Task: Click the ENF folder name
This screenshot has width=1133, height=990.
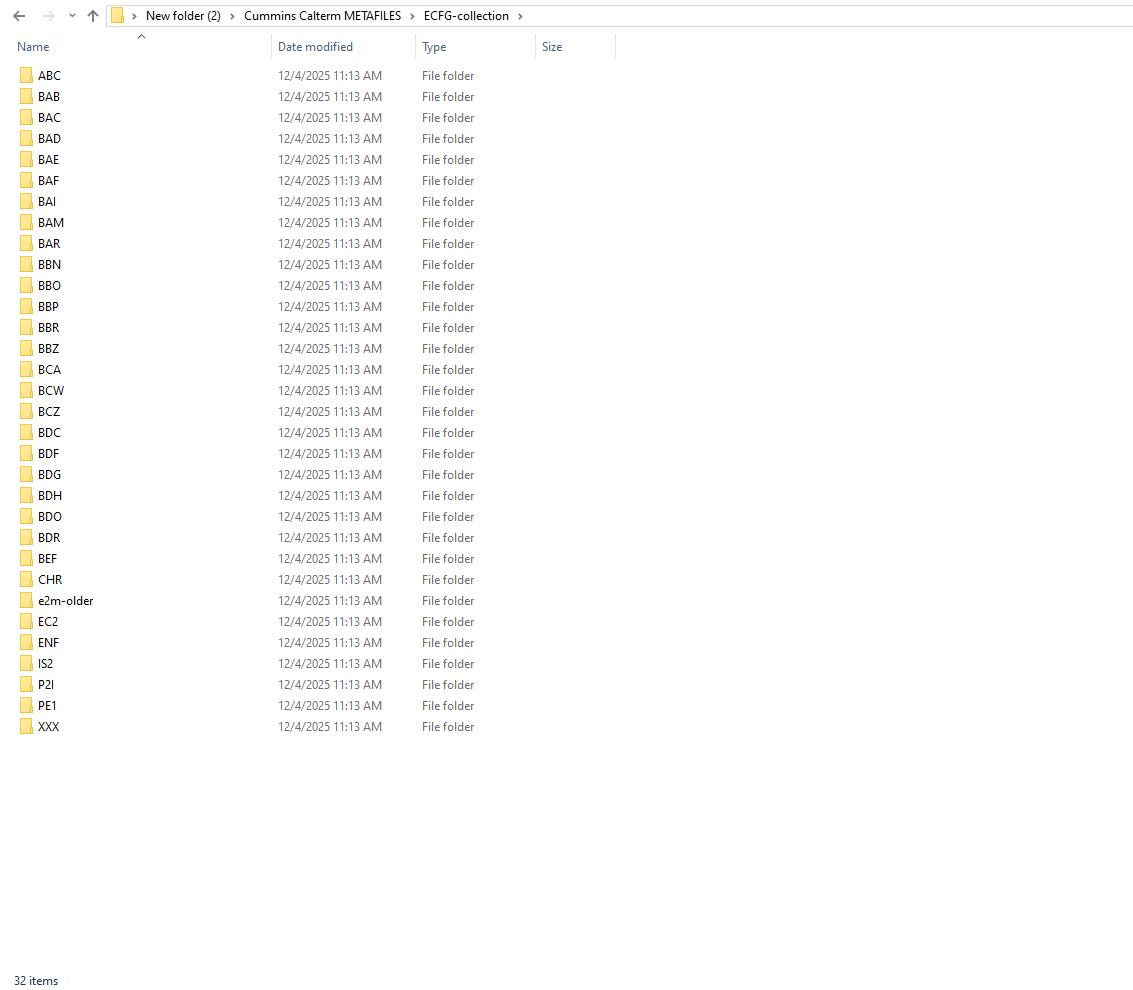Action: pos(48,642)
